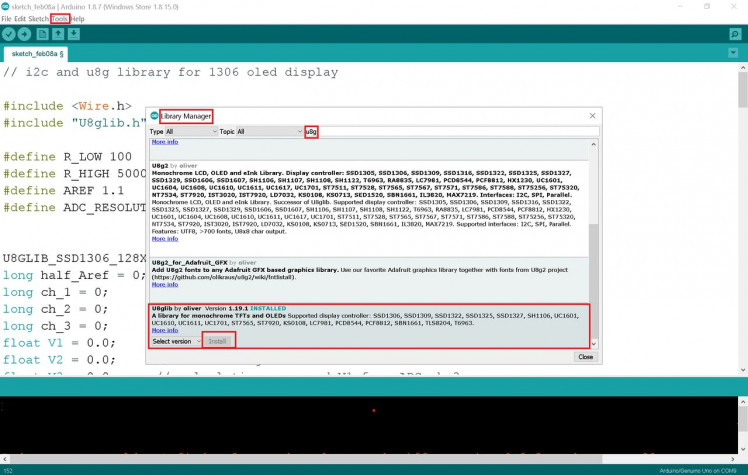Open the Tools menu
Screen dimensions: 748x475
60,19
